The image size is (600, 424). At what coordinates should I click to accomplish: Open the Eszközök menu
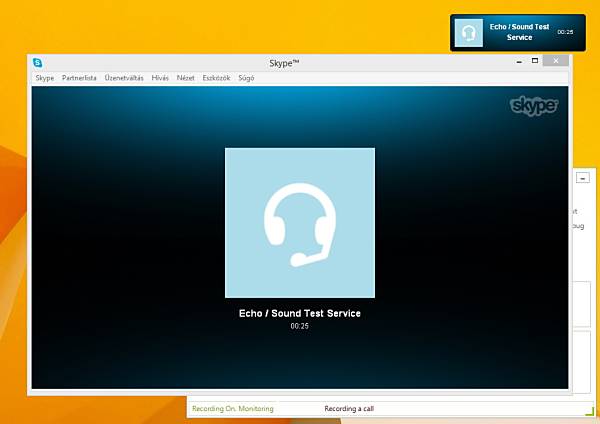pyautogui.click(x=216, y=78)
